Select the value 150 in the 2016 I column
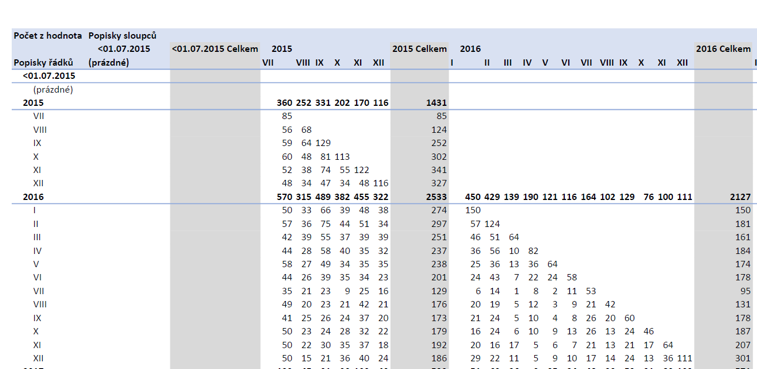This screenshot has width=757, height=369. (x=473, y=211)
